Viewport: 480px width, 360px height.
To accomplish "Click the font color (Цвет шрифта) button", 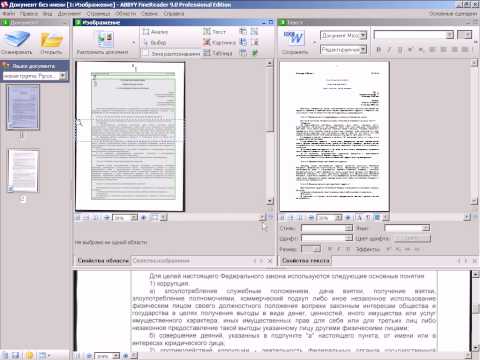I will (x=412, y=239).
